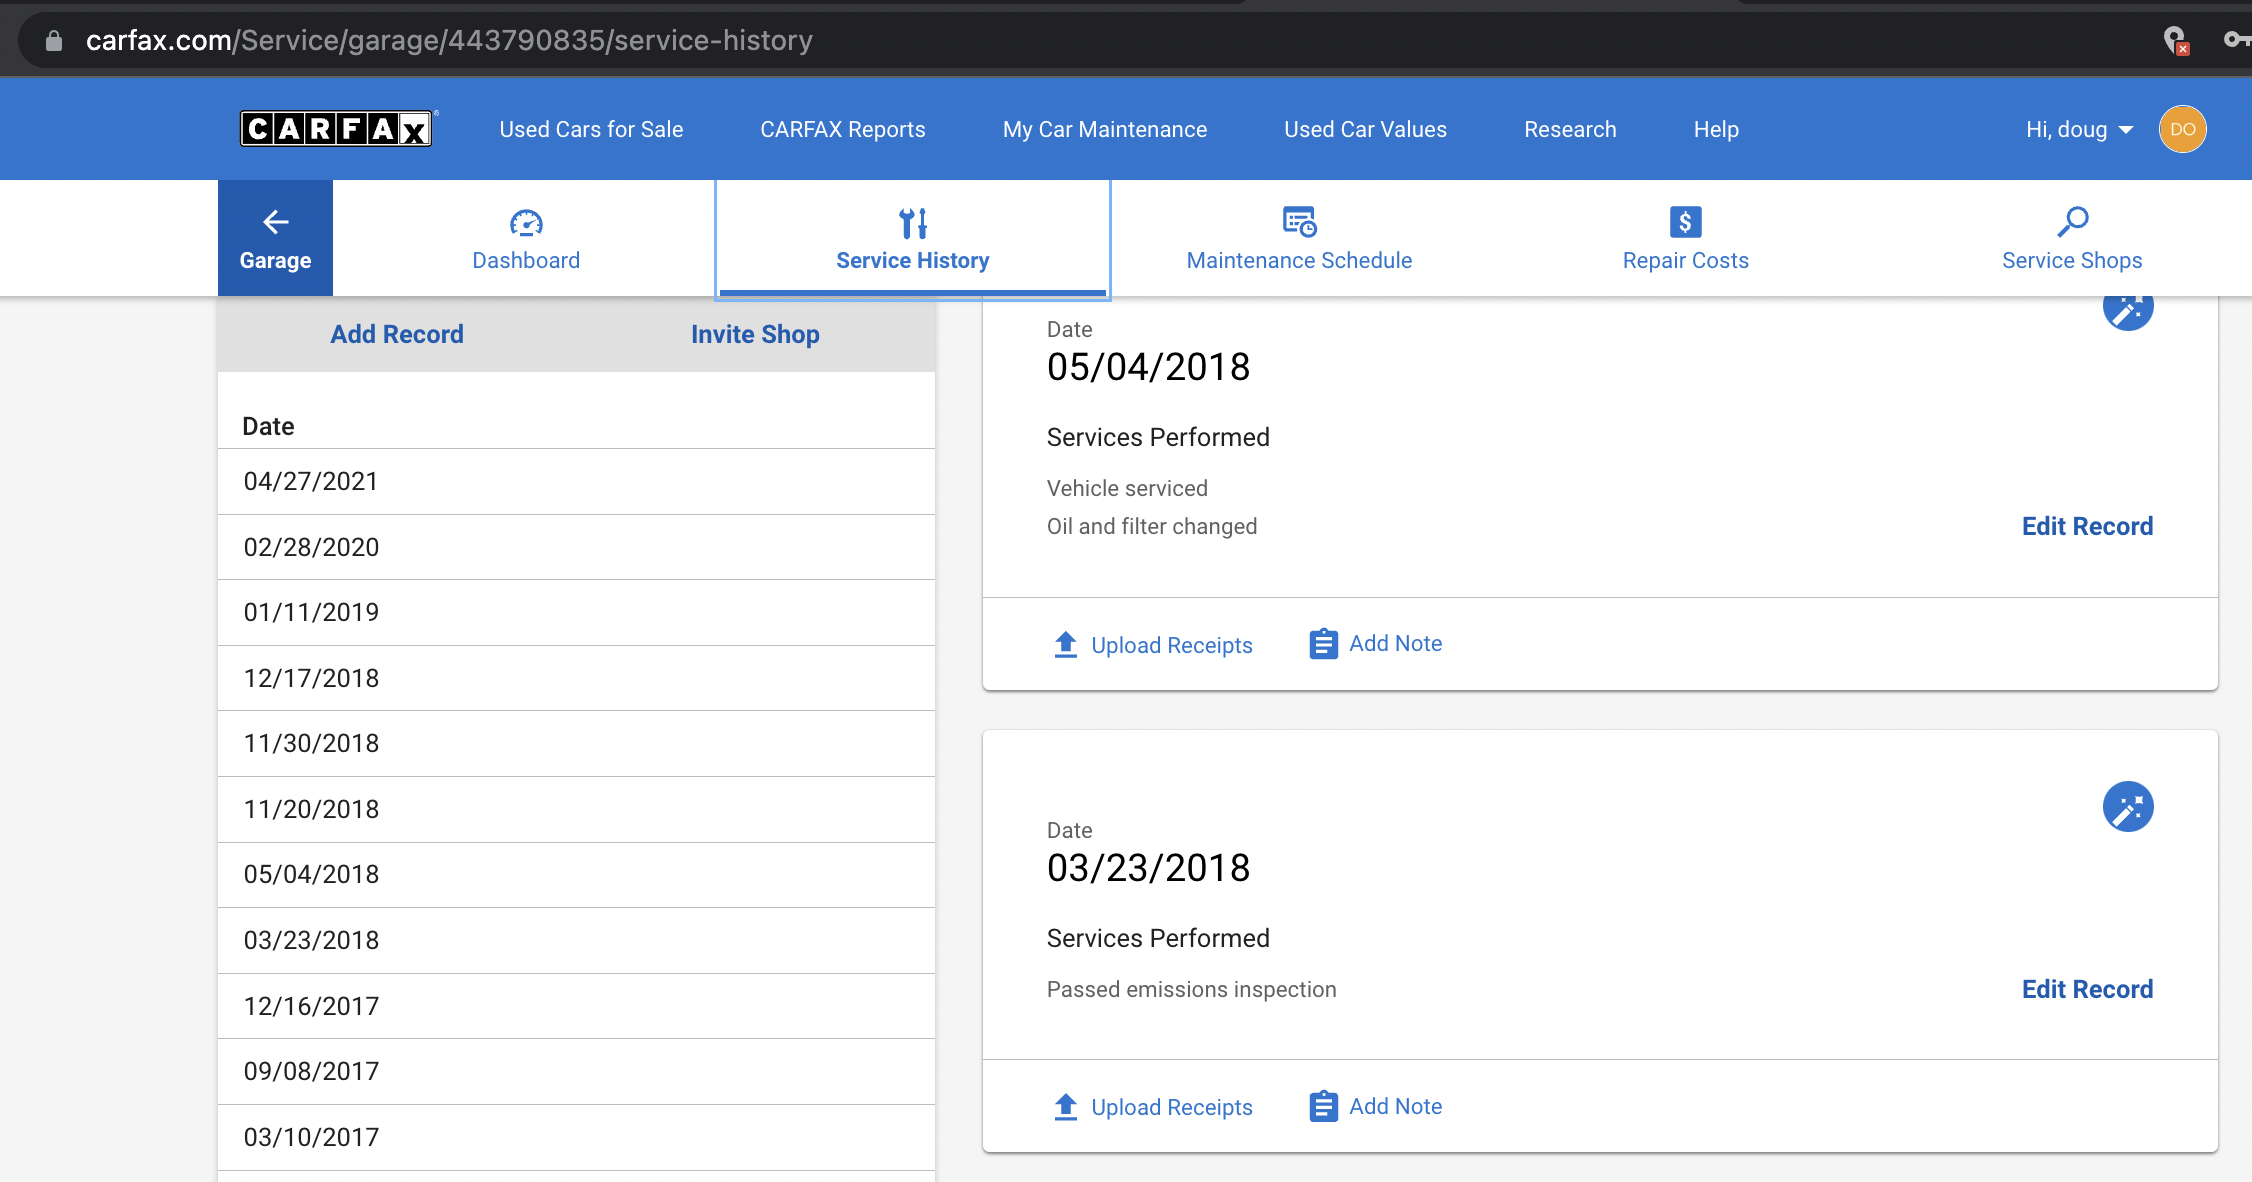Edit Record for 05/04/2018 service

(2087, 526)
